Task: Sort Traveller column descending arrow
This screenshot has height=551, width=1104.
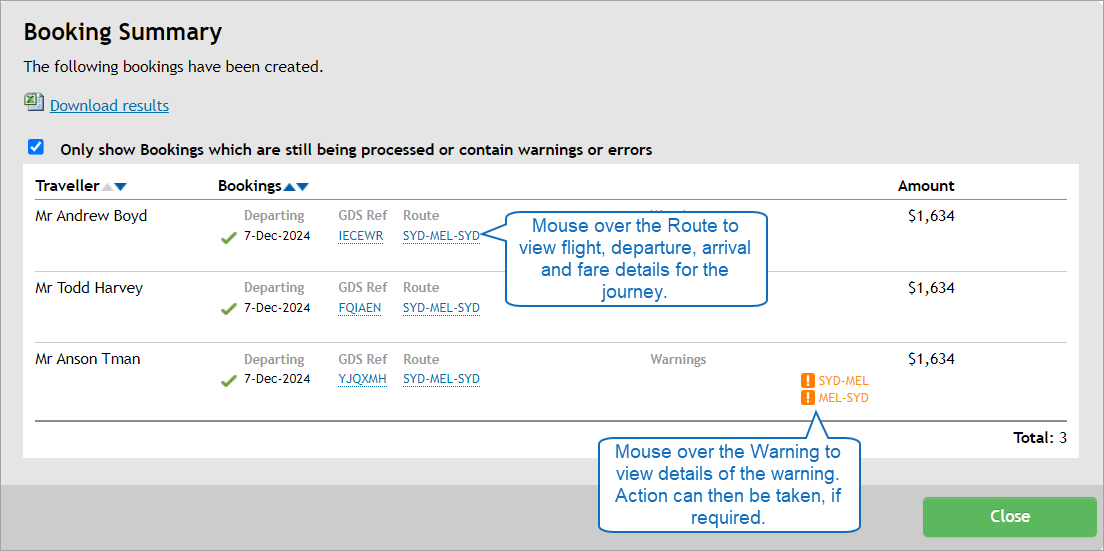Action: tap(121, 187)
